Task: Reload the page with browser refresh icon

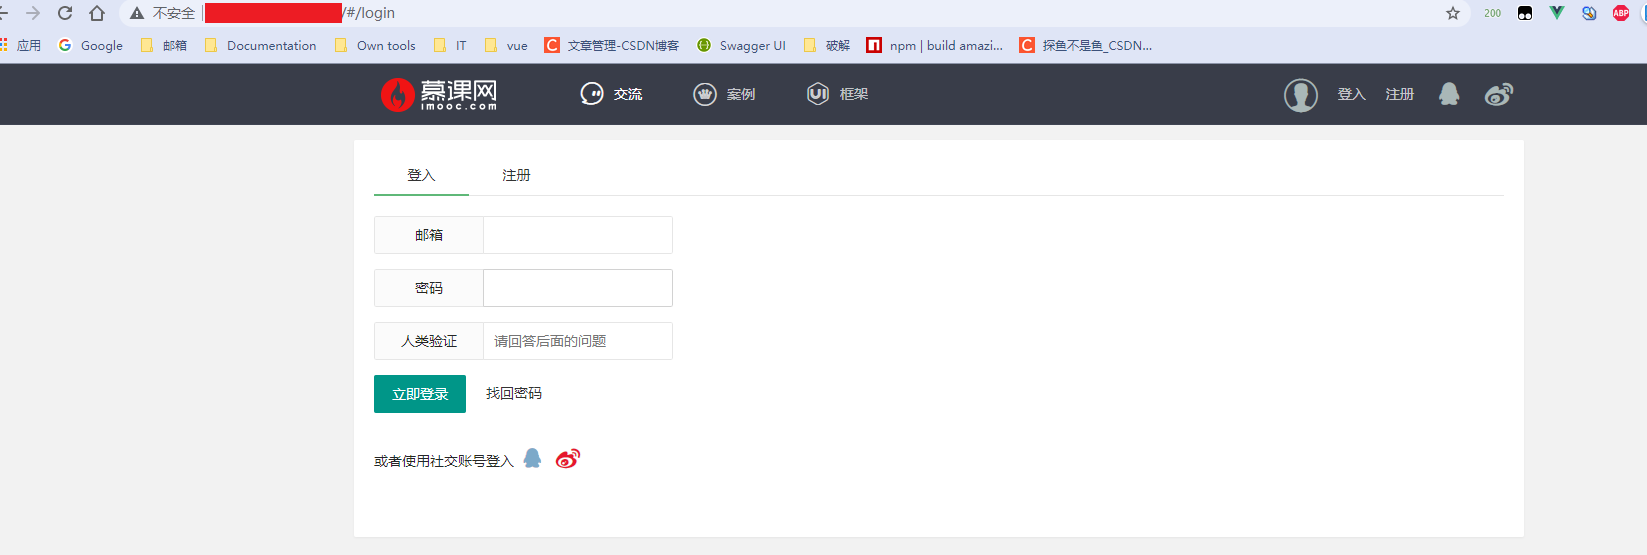Action: (65, 13)
